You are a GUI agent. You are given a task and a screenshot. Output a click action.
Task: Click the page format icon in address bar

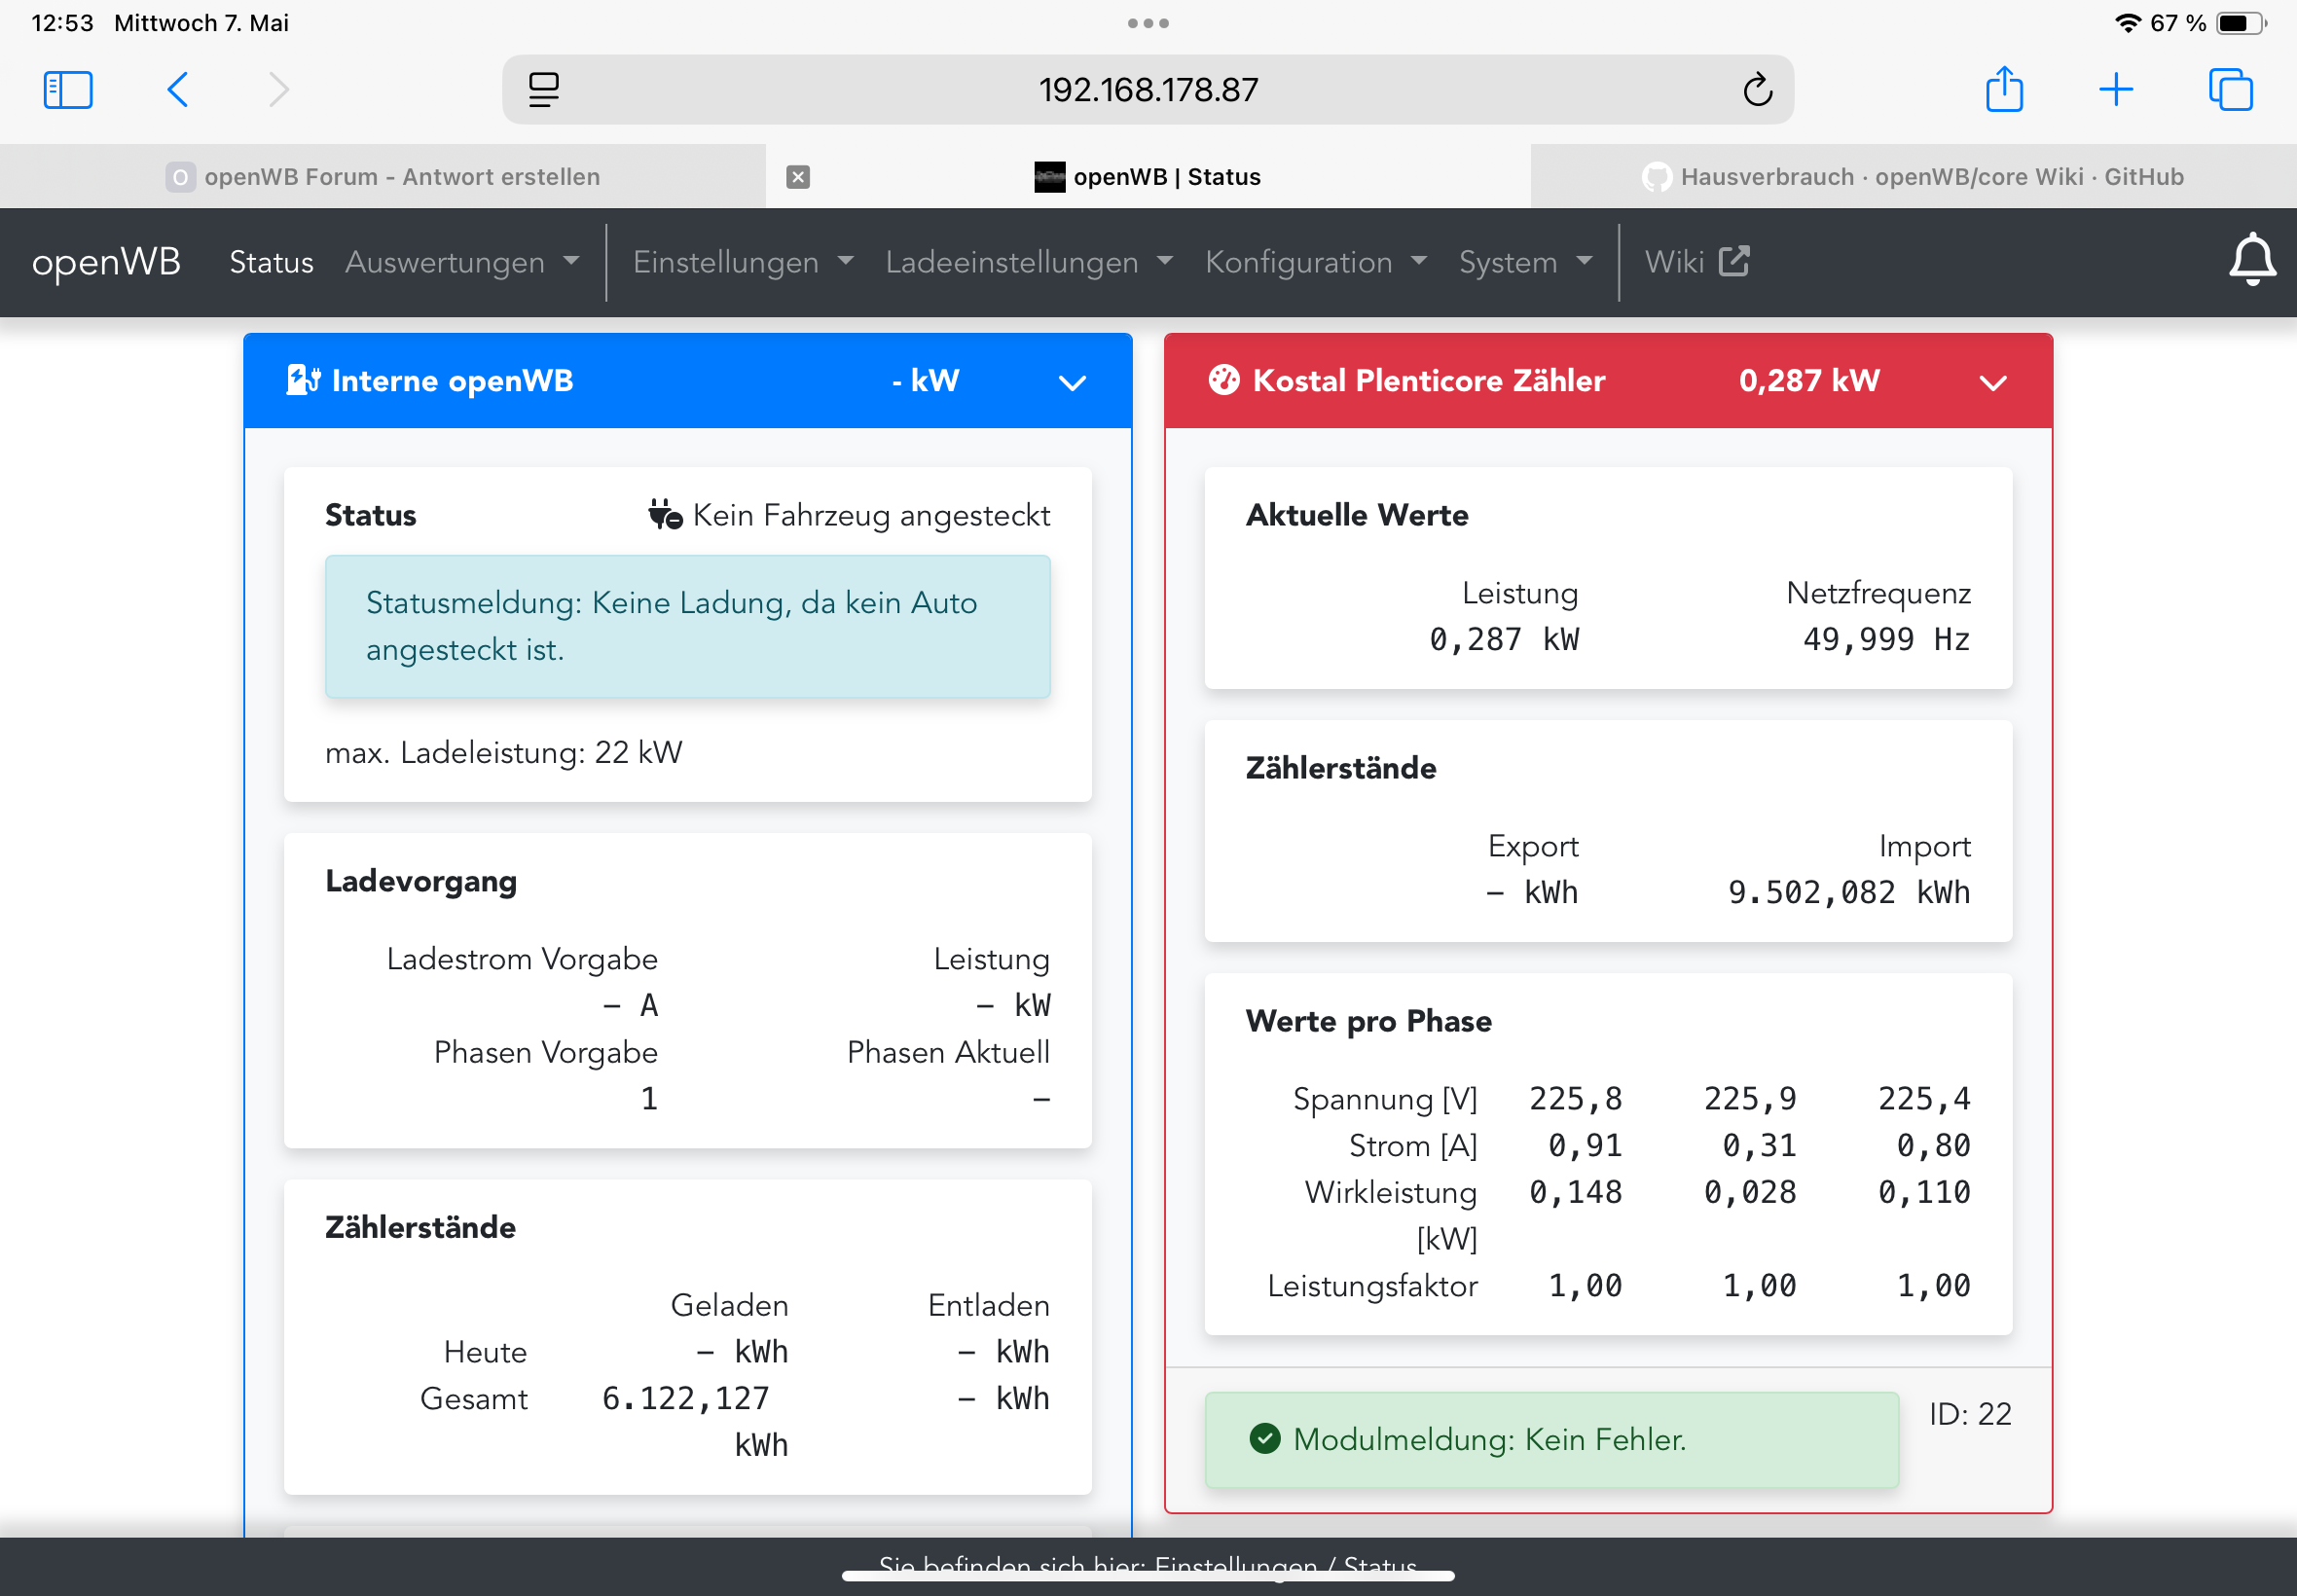[x=544, y=90]
